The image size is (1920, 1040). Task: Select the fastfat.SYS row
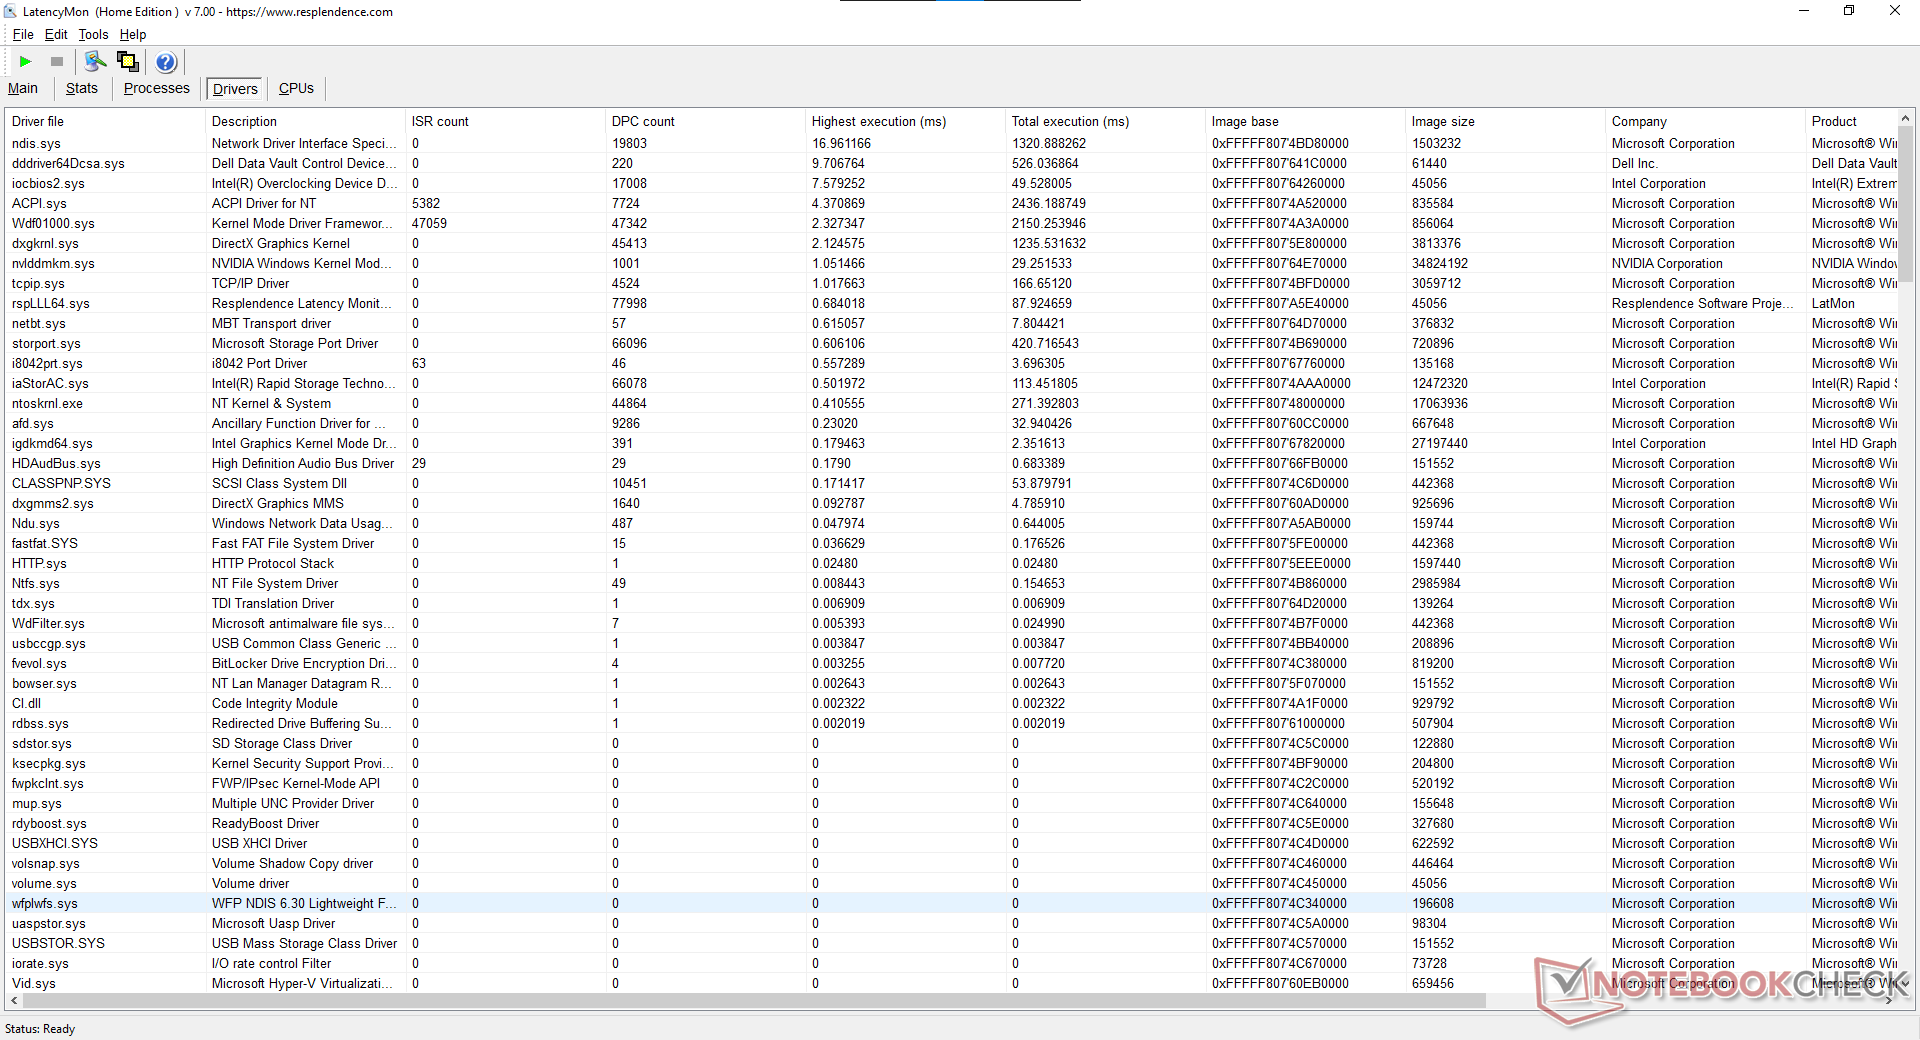click(x=952, y=543)
